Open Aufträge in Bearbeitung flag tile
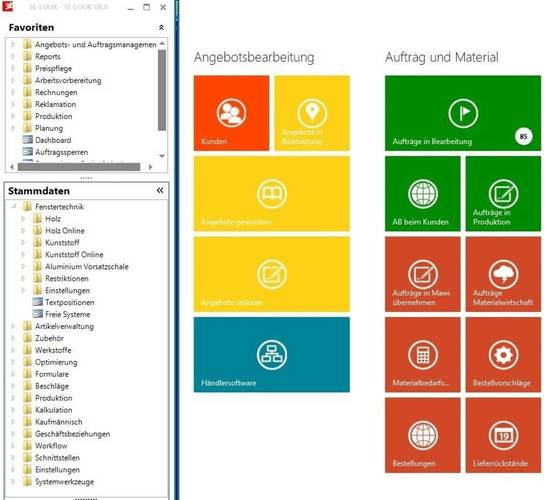560x500 pixels. point(462,113)
